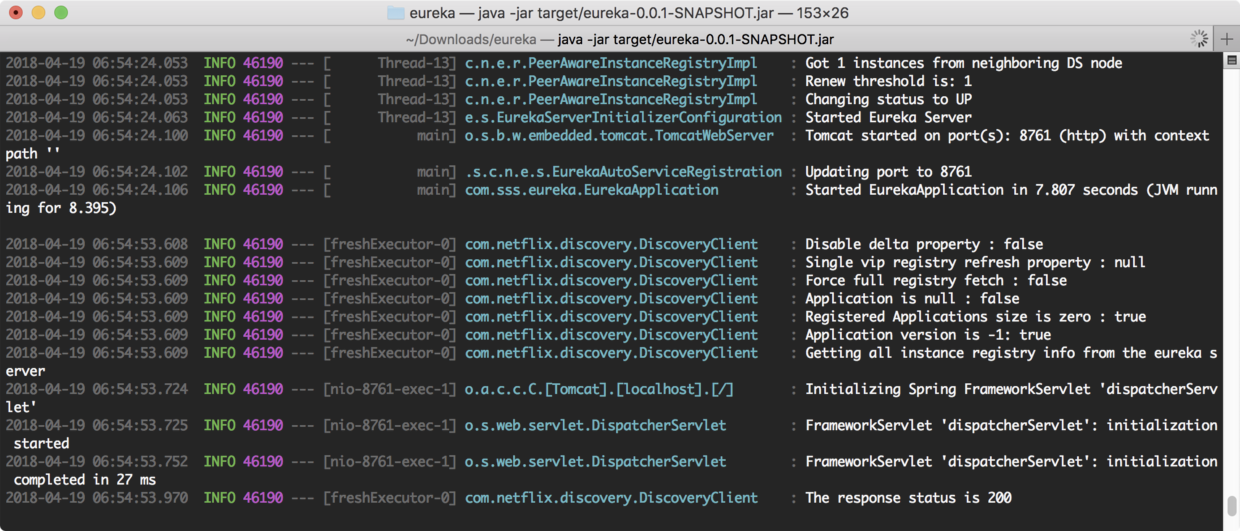Click 'e.s.EurekaServerInitializerConfiguration' logger name
Screen dimensions: 1240x531
[x=623, y=117]
